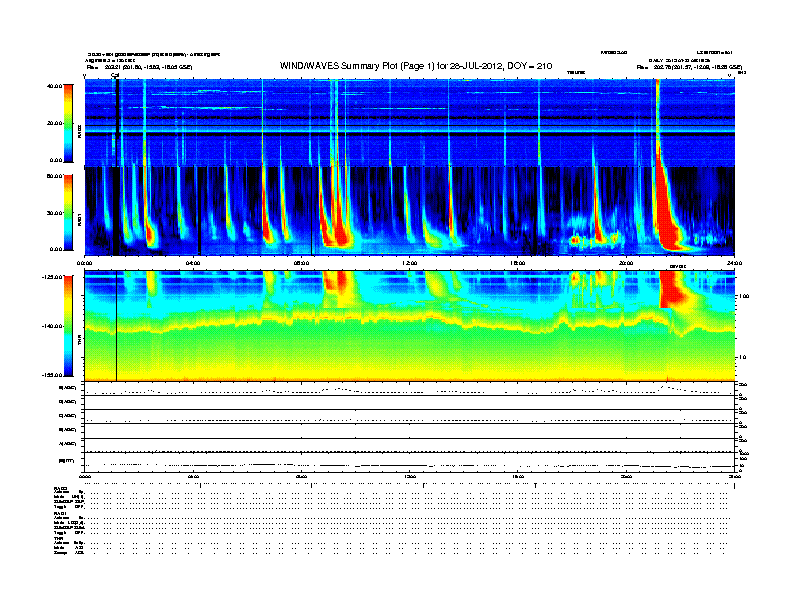The image size is (792, 612).
Task: Click the Cal marker above the RAD2 panel
Action: click(115, 76)
